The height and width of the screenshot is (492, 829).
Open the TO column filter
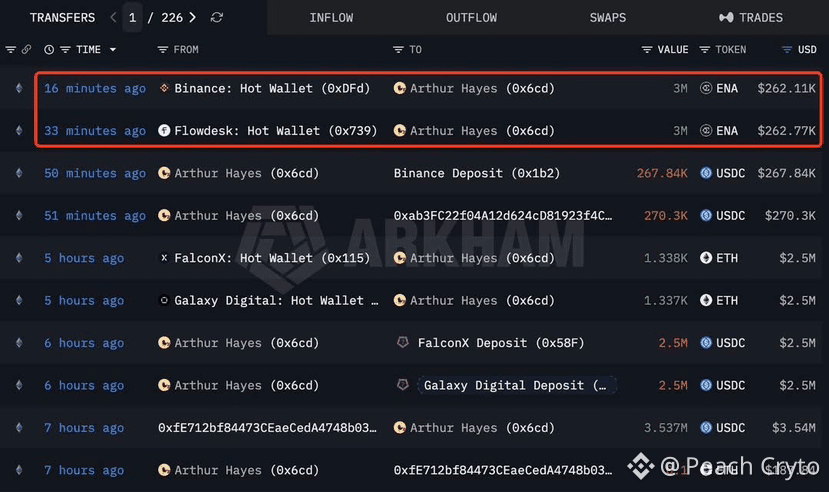pyautogui.click(x=398, y=50)
